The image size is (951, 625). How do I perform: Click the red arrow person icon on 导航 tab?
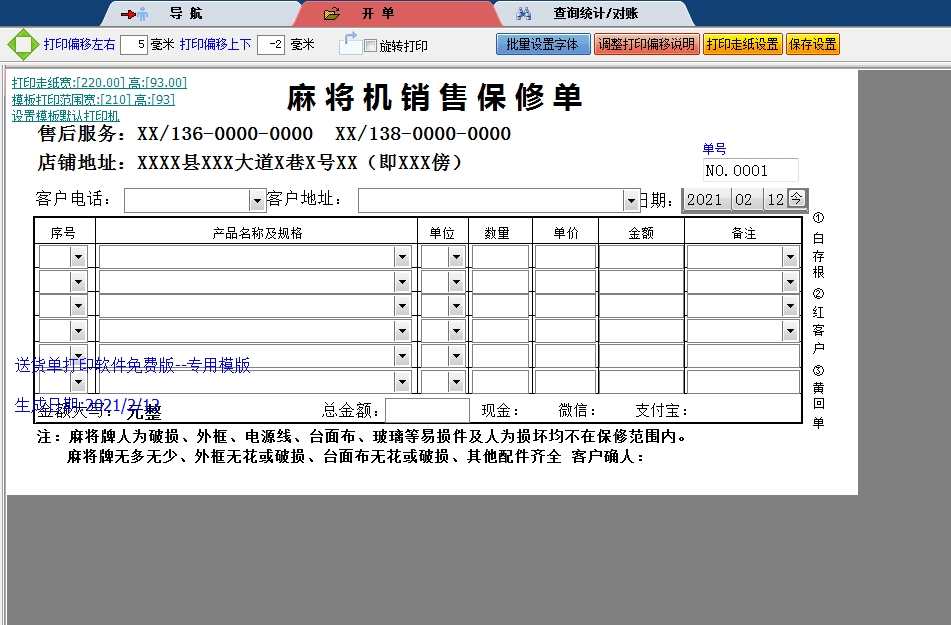coord(134,14)
